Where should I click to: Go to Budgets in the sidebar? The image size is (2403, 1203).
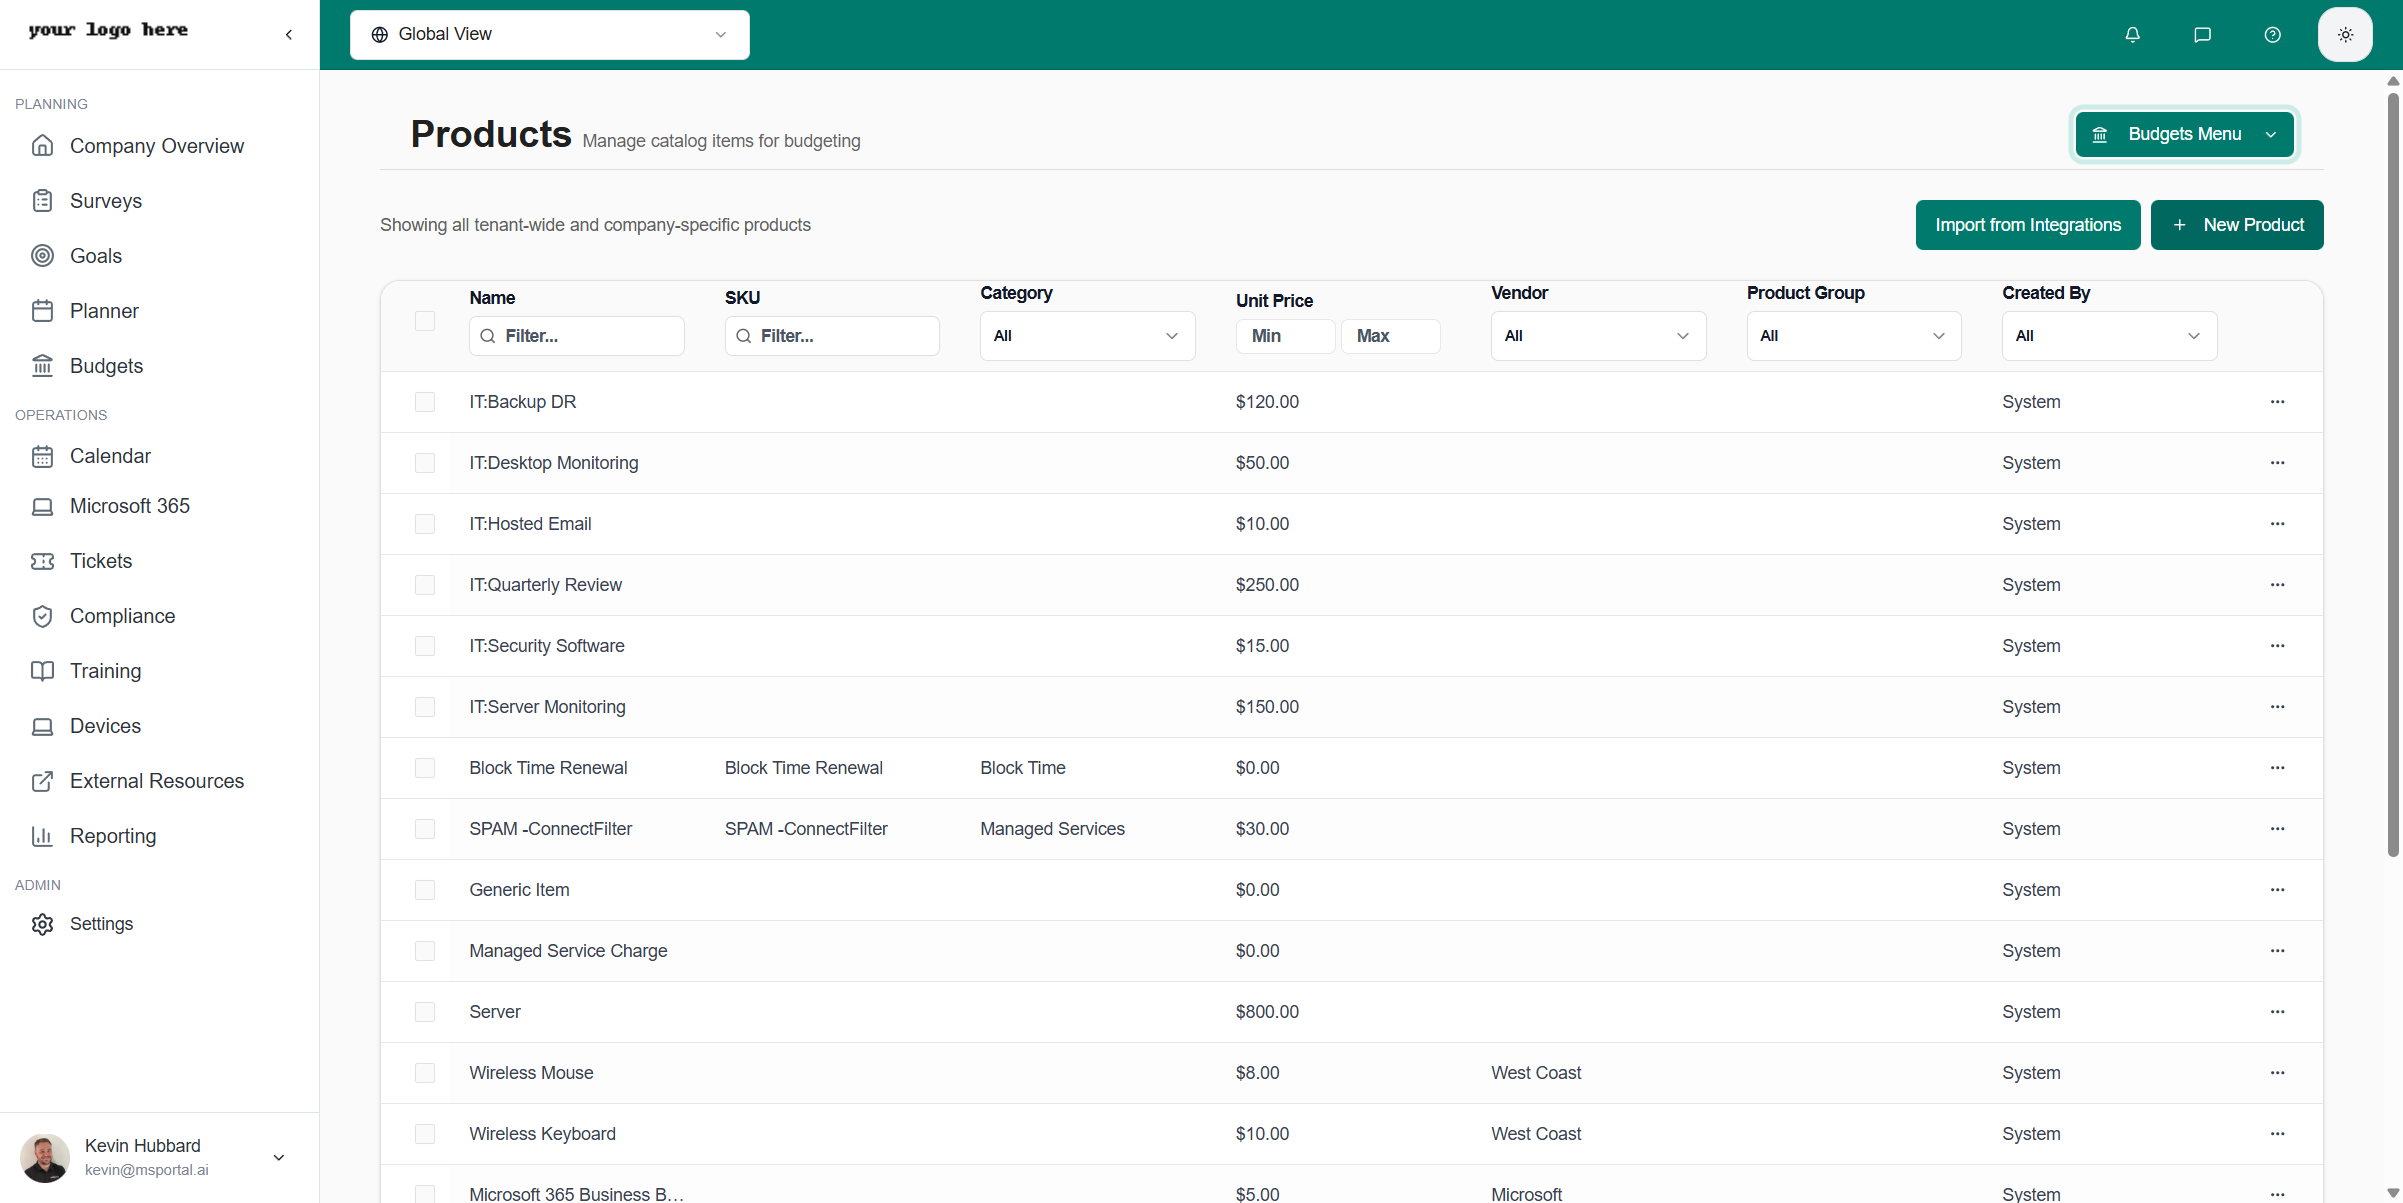pyautogui.click(x=106, y=366)
